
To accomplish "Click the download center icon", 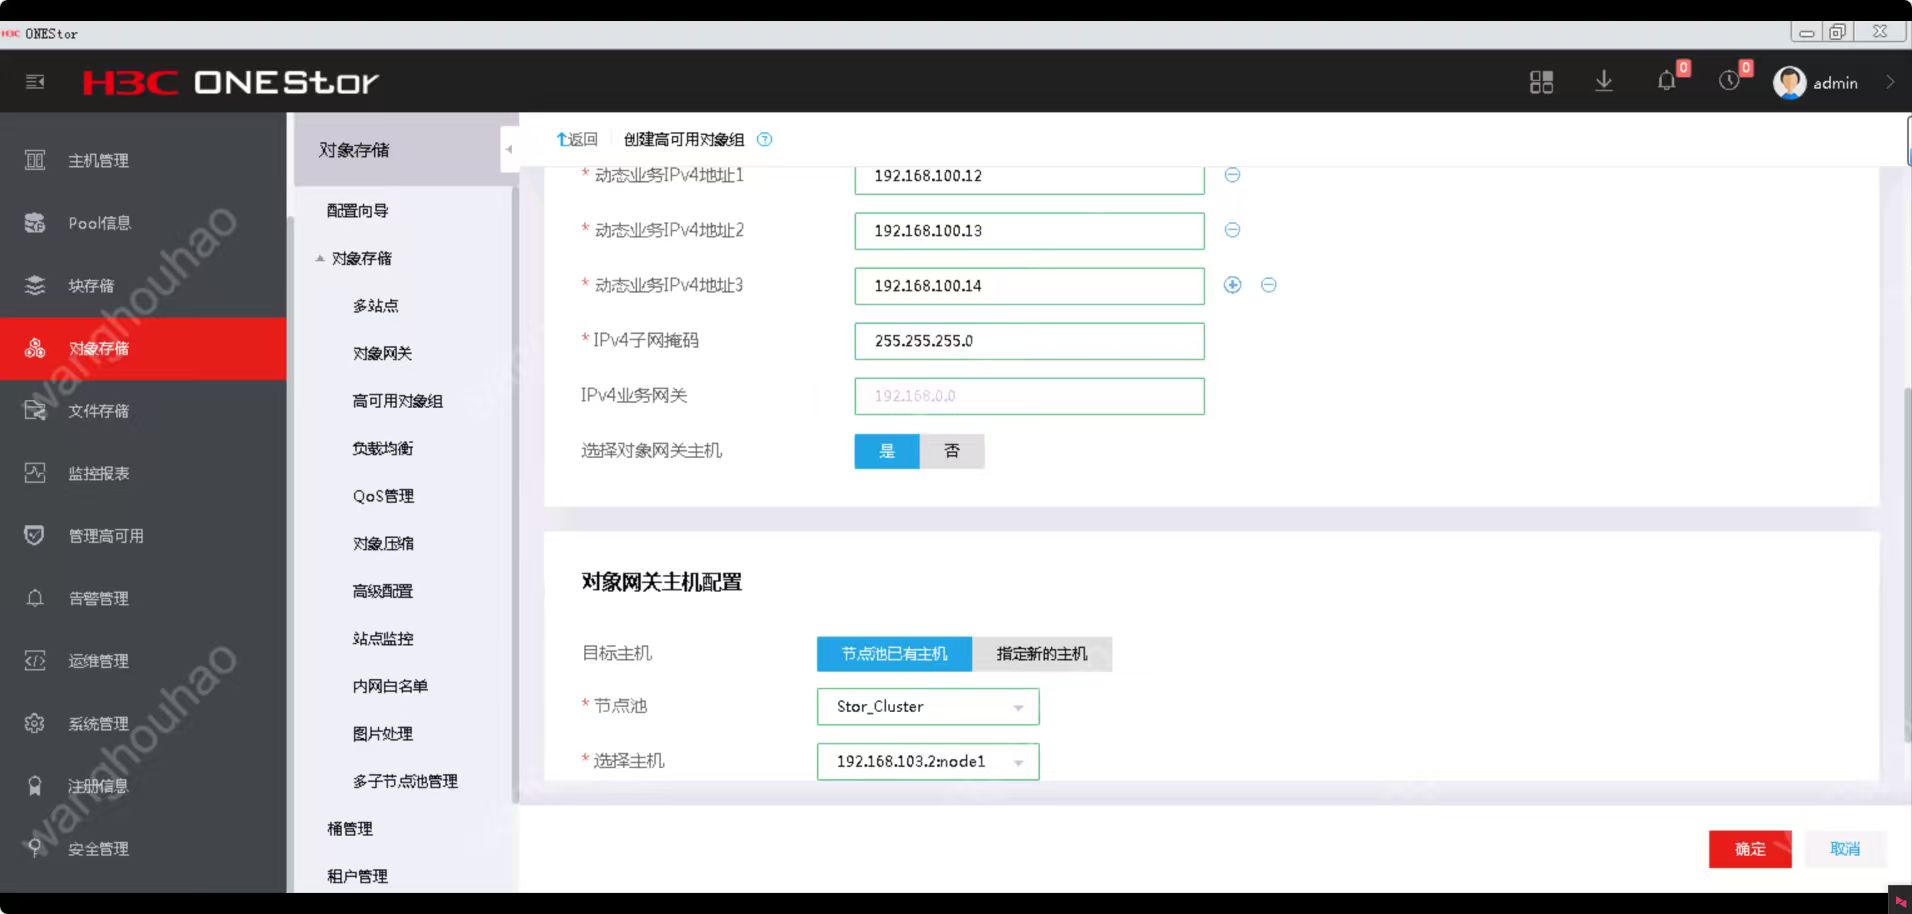I will [x=1604, y=81].
